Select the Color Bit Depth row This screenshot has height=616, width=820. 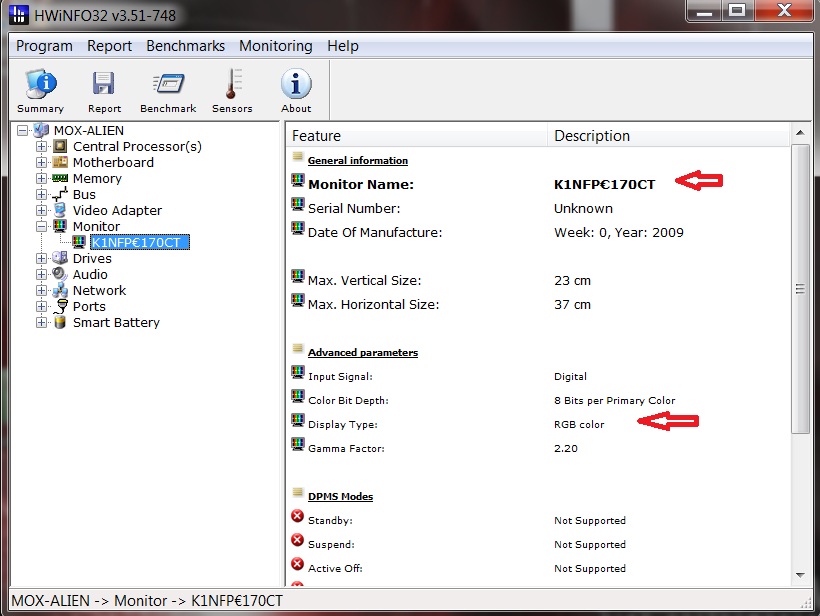click(x=539, y=401)
